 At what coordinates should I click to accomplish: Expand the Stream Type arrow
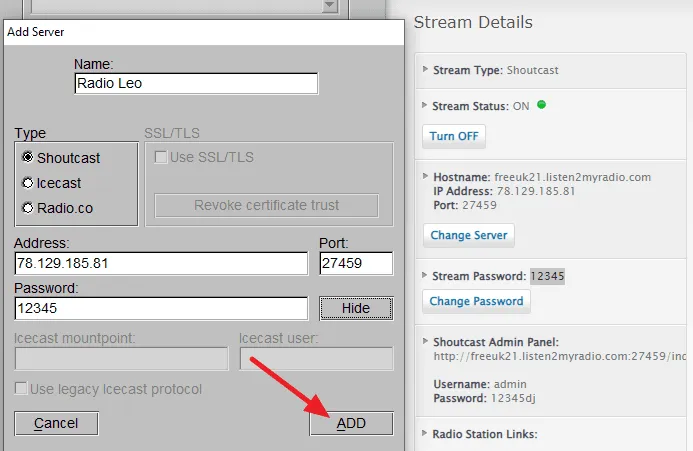pyautogui.click(x=425, y=69)
